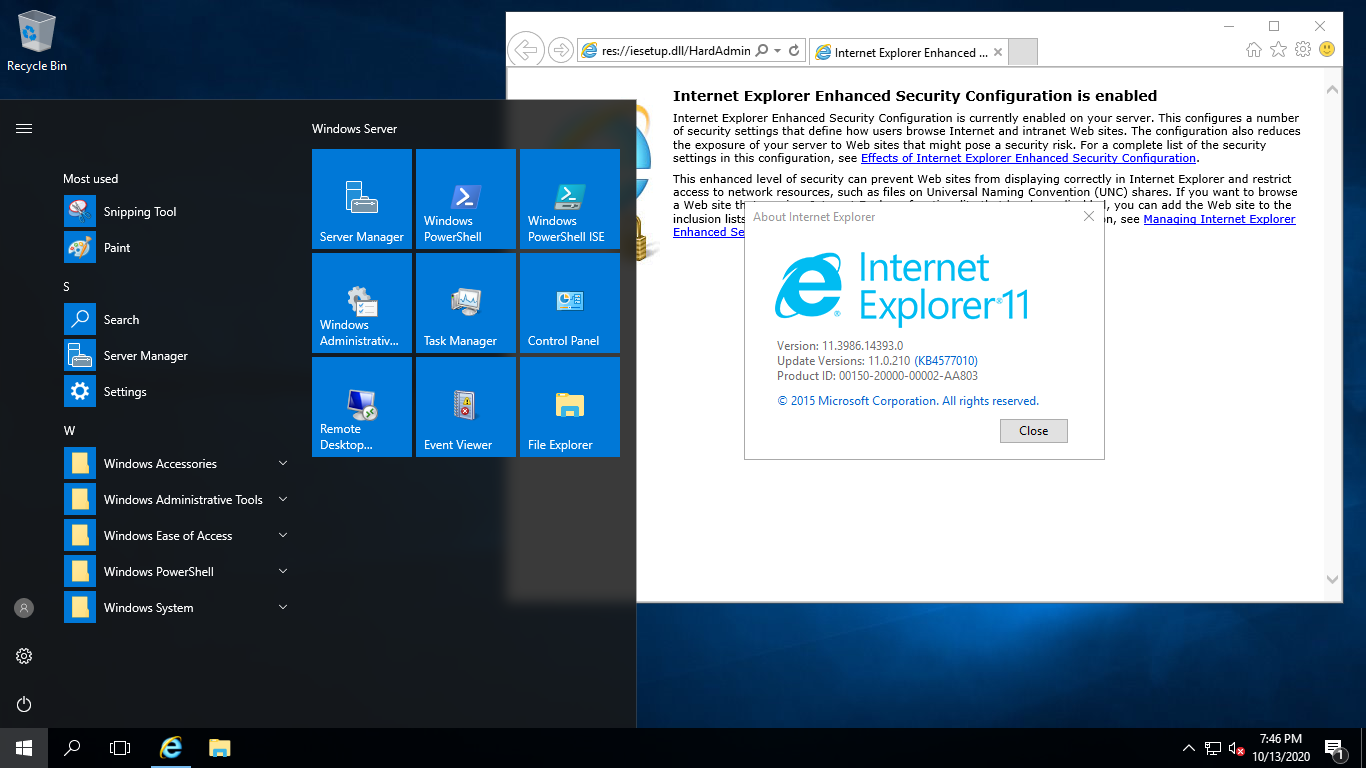Show hidden icons in system tray
This screenshot has height=768, width=1366.
click(x=1188, y=748)
